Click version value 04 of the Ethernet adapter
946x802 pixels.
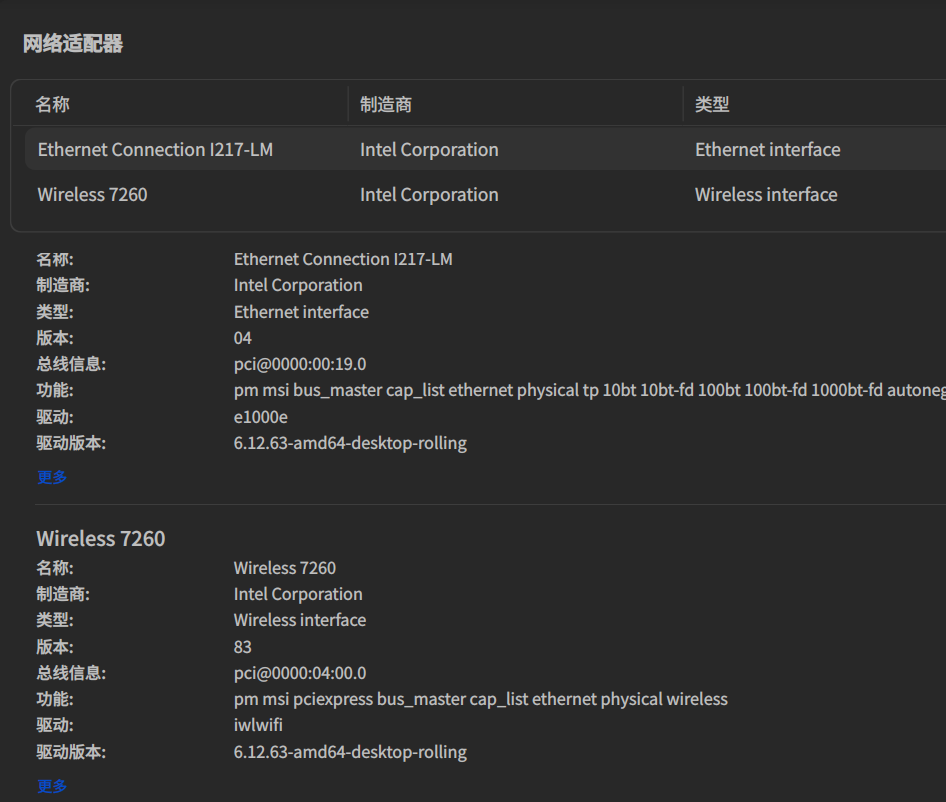click(243, 338)
